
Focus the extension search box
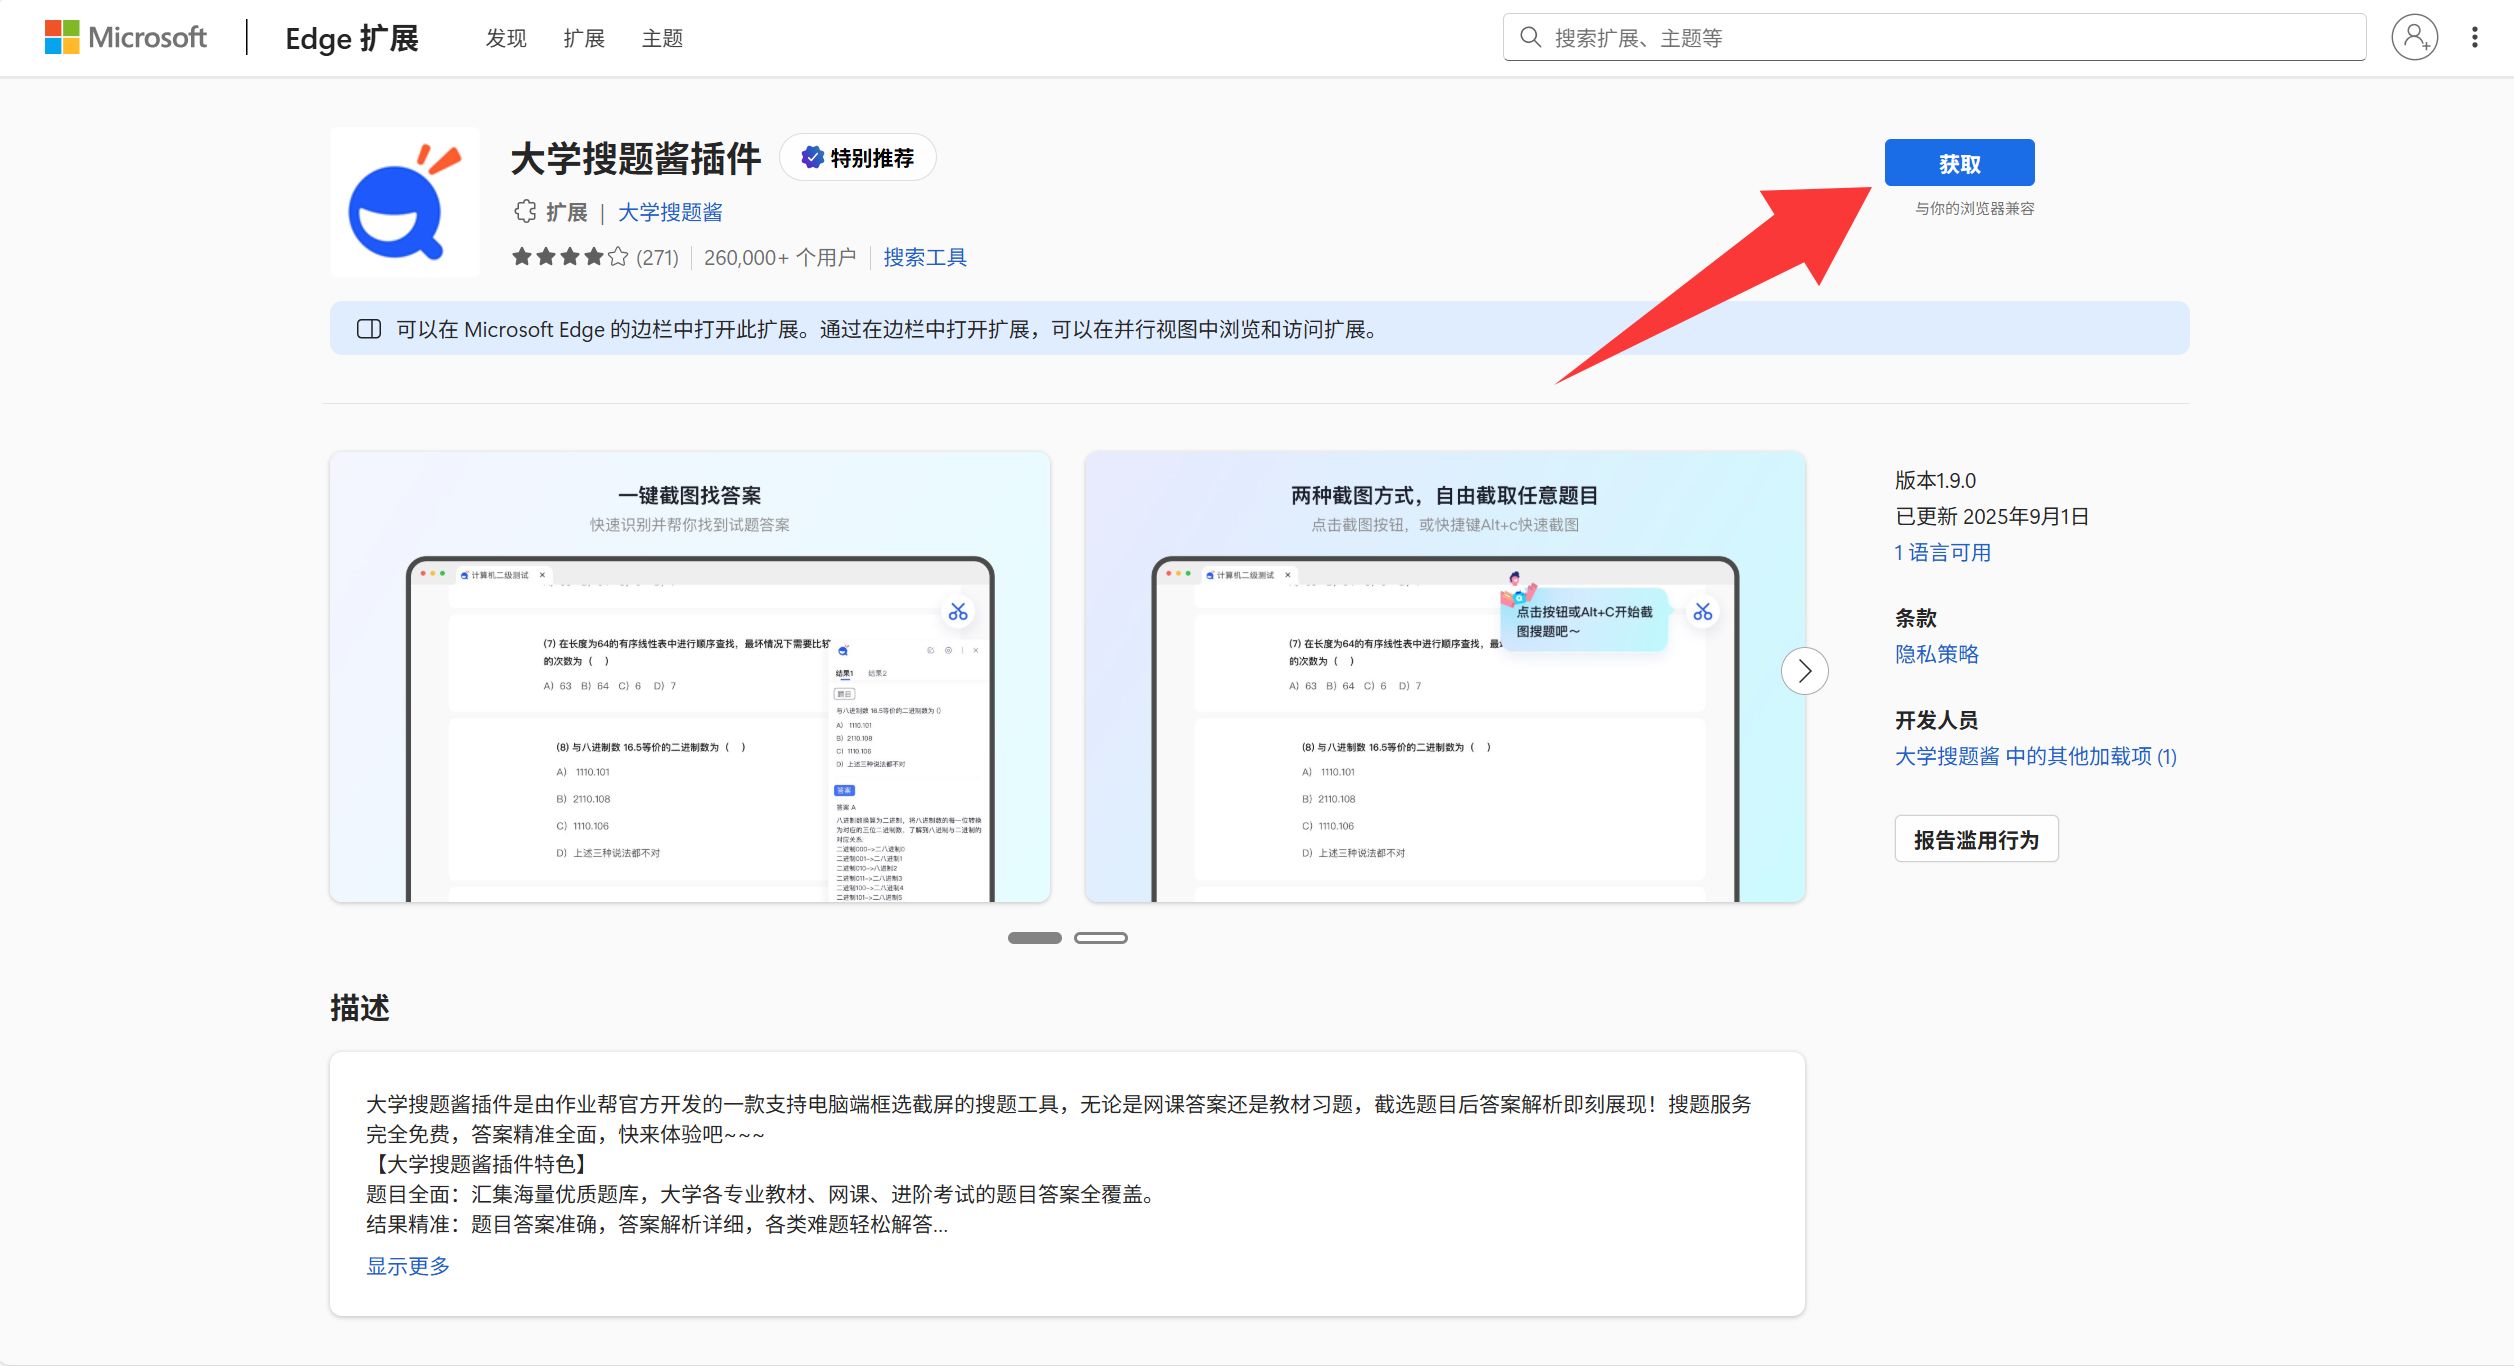1950,38
